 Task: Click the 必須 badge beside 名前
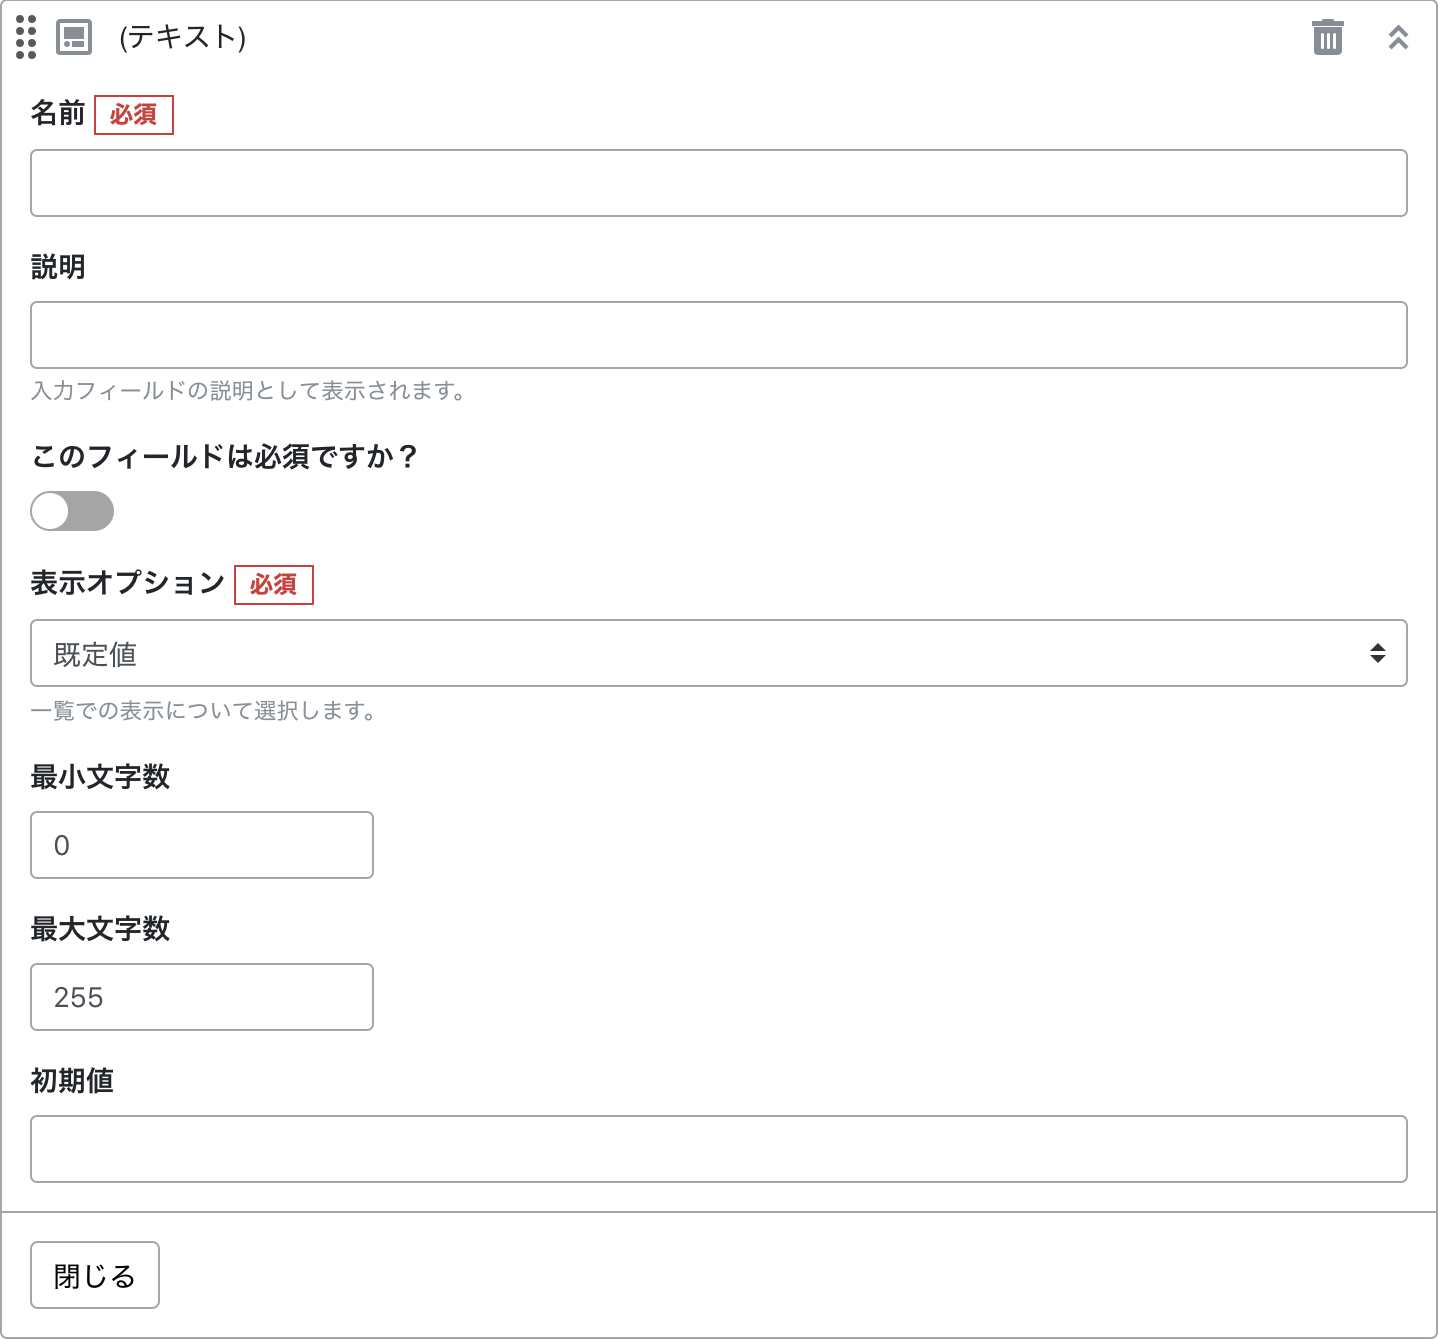[134, 115]
